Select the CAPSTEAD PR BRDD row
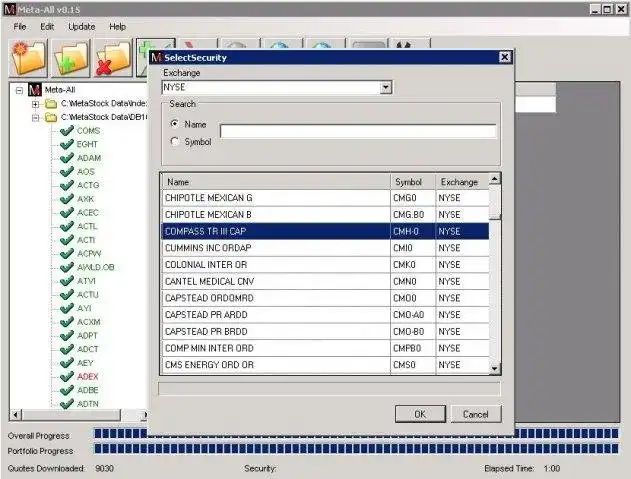Viewport: 631px width, 479px height. click(326, 332)
